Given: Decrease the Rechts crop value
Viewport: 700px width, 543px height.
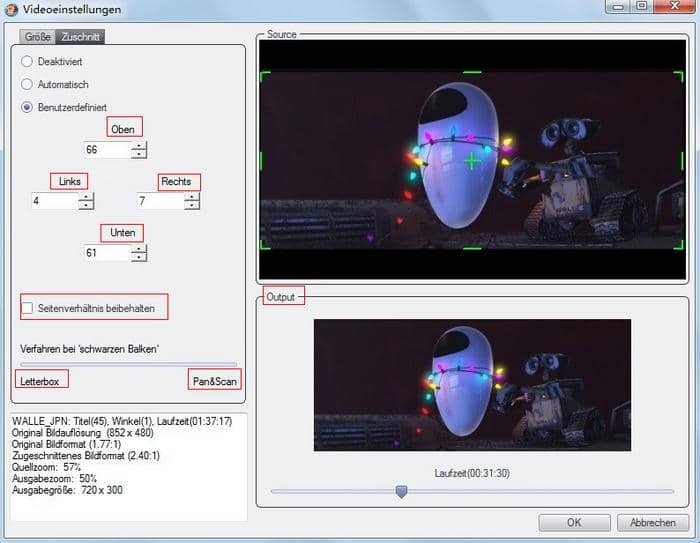Looking at the screenshot, I should pyautogui.click(x=192, y=205).
